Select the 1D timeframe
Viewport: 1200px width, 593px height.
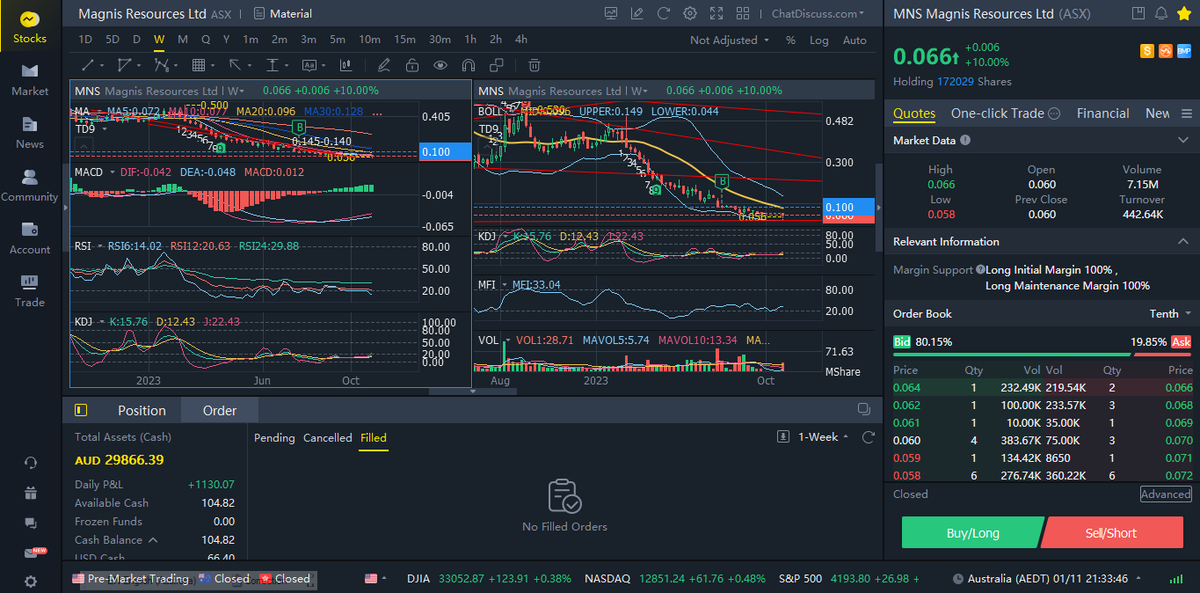pyautogui.click(x=85, y=40)
